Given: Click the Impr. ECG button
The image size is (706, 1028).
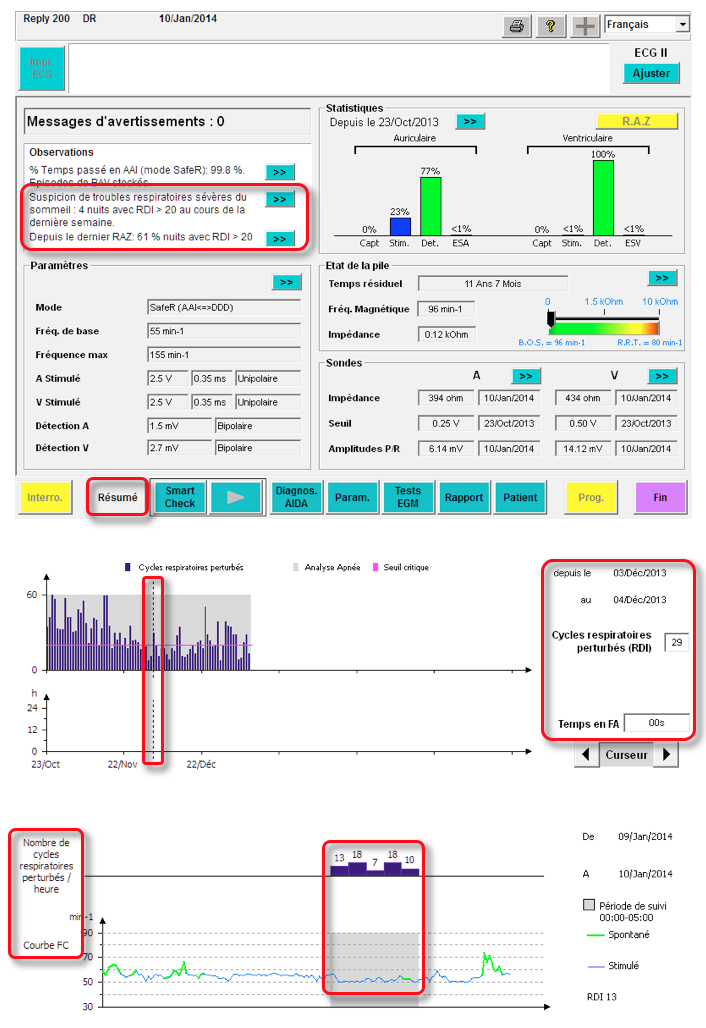Looking at the screenshot, I should [x=43, y=68].
